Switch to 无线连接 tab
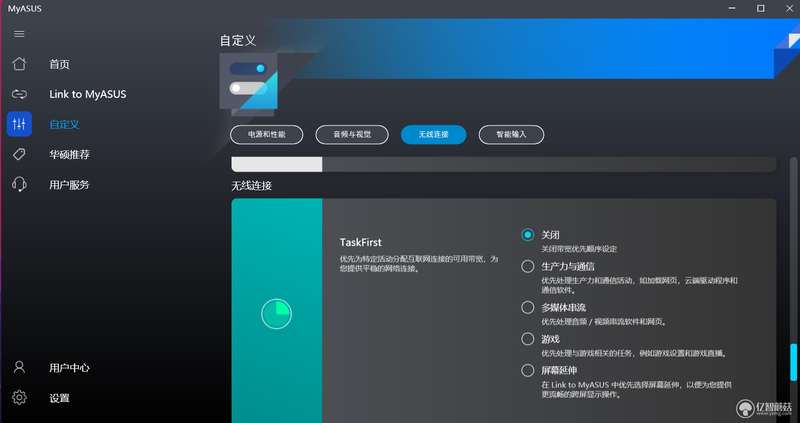 (x=434, y=135)
